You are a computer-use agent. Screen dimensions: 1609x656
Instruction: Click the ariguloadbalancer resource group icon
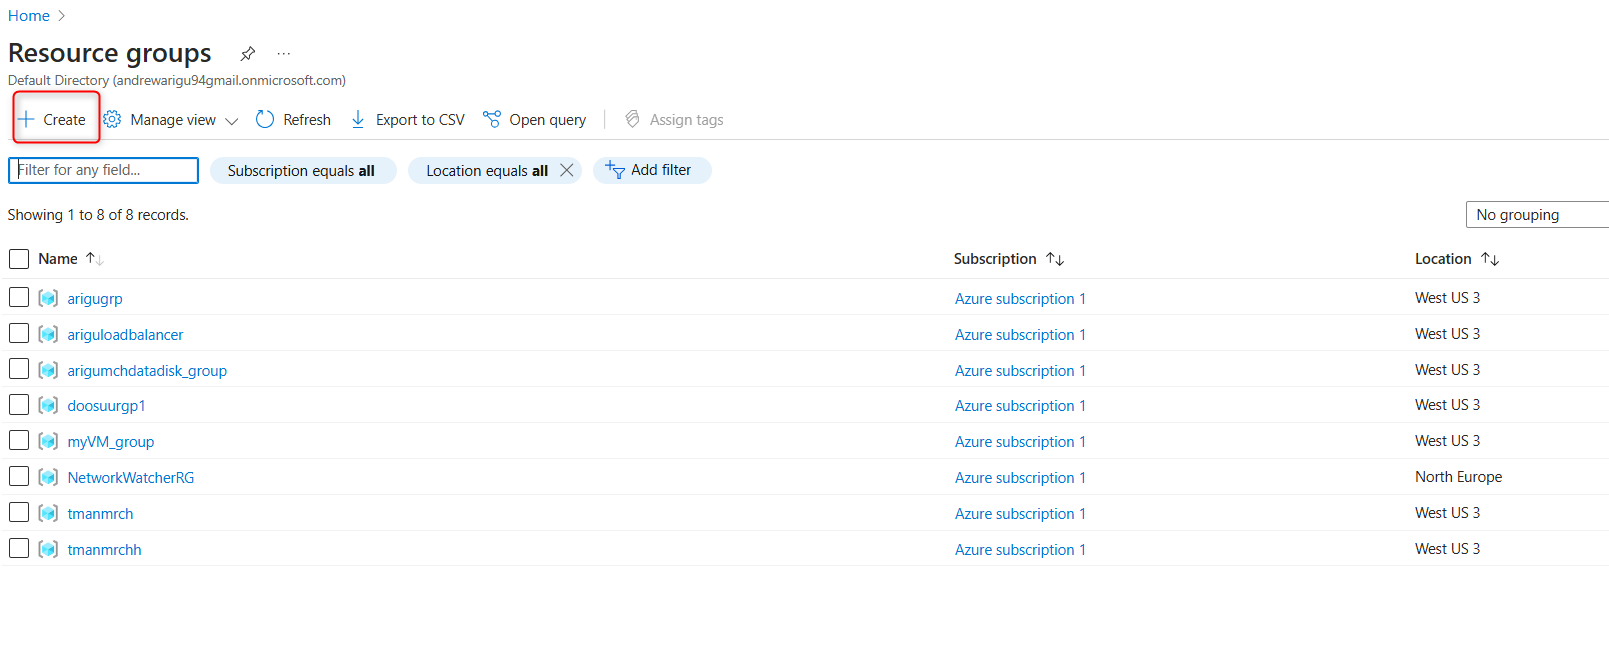[x=48, y=334]
